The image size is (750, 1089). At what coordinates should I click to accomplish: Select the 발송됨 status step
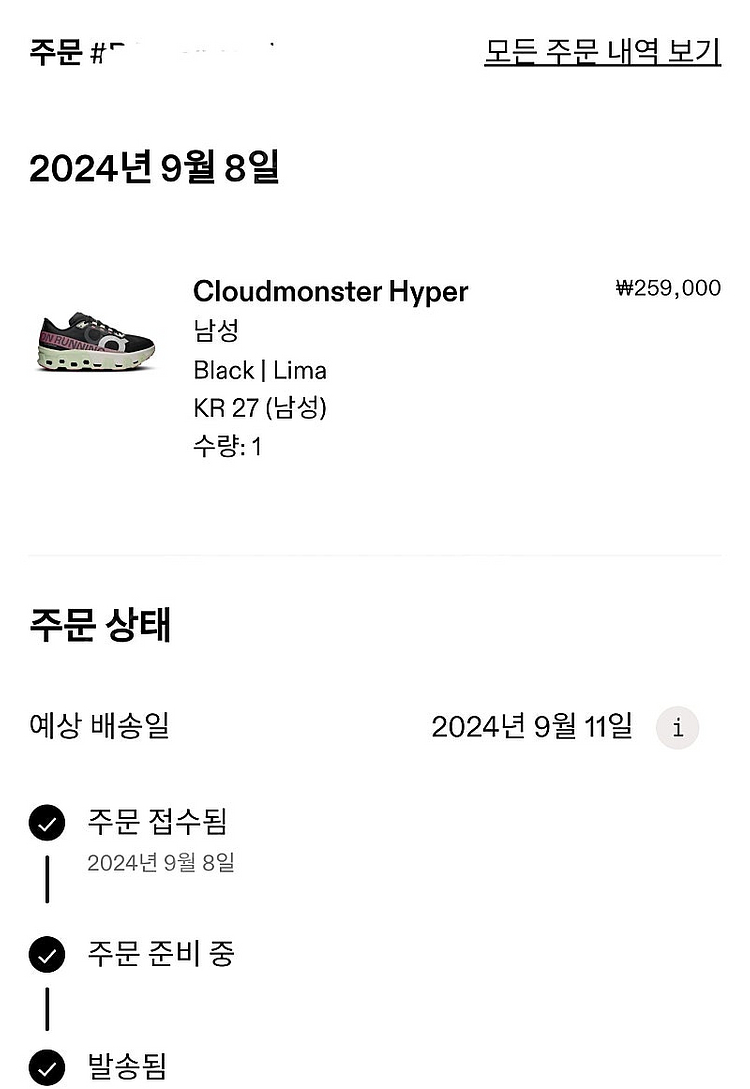tap(126, 1066)
